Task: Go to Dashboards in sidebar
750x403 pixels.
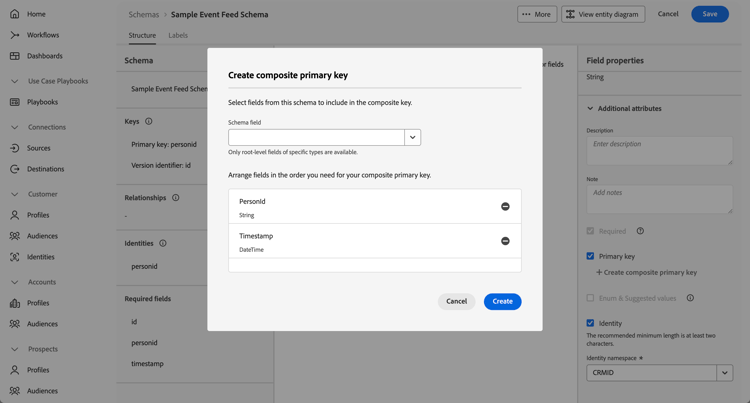Action: coord(45,56)
